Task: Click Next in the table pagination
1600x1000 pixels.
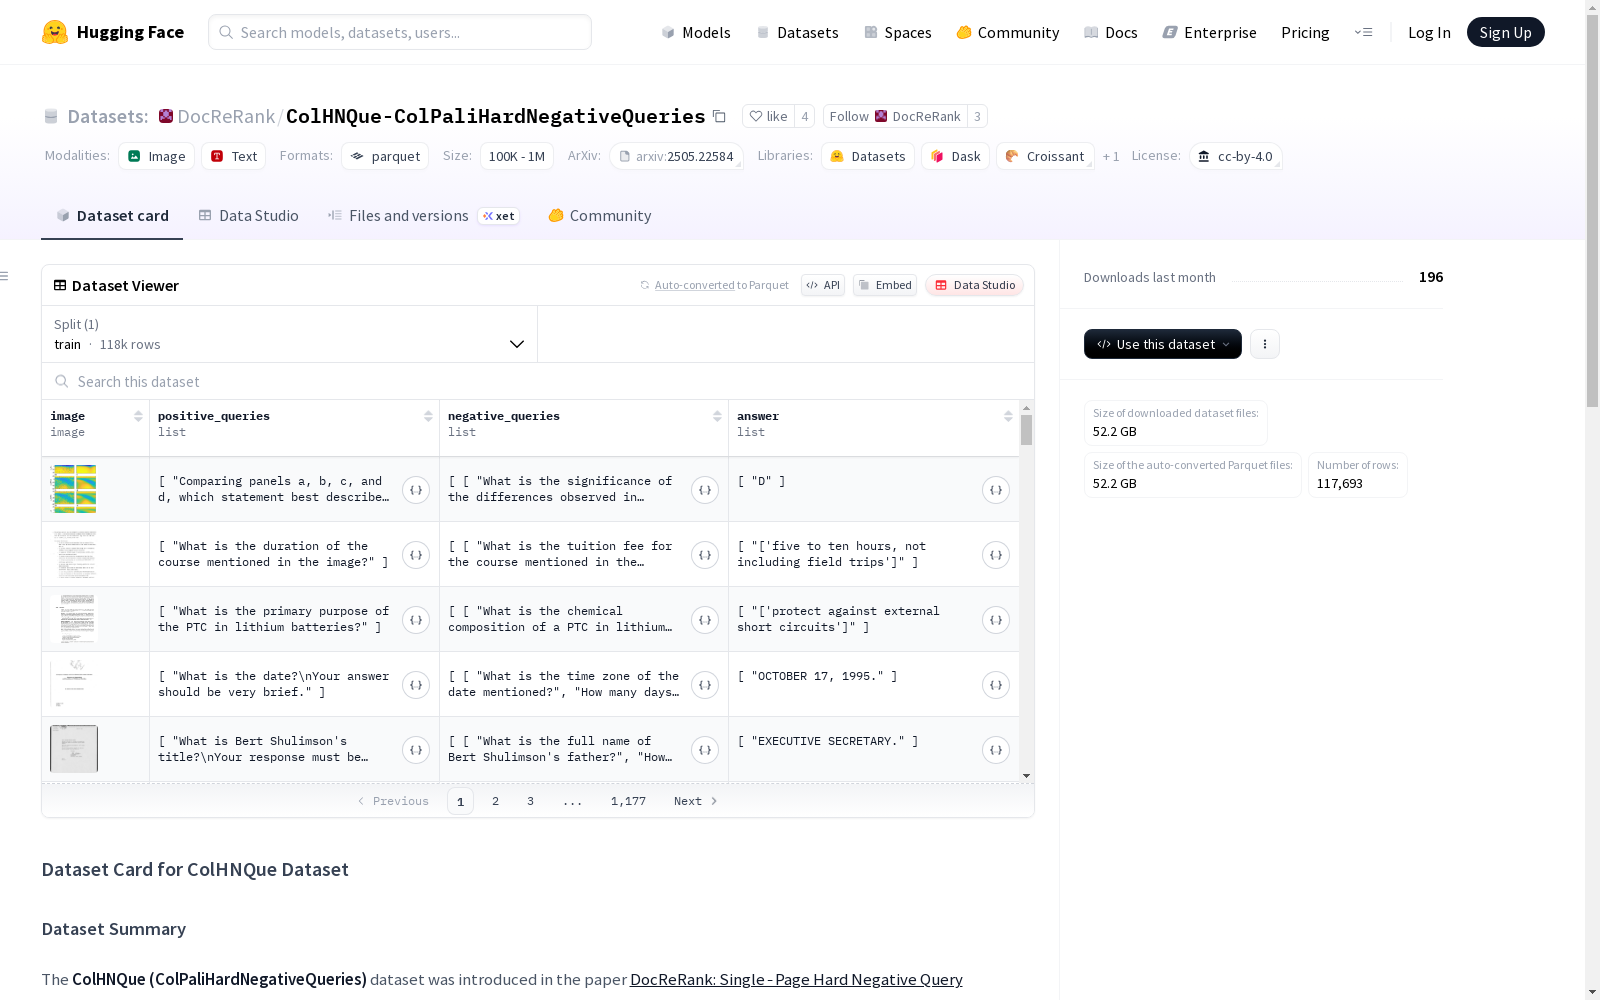Action: 696,801
